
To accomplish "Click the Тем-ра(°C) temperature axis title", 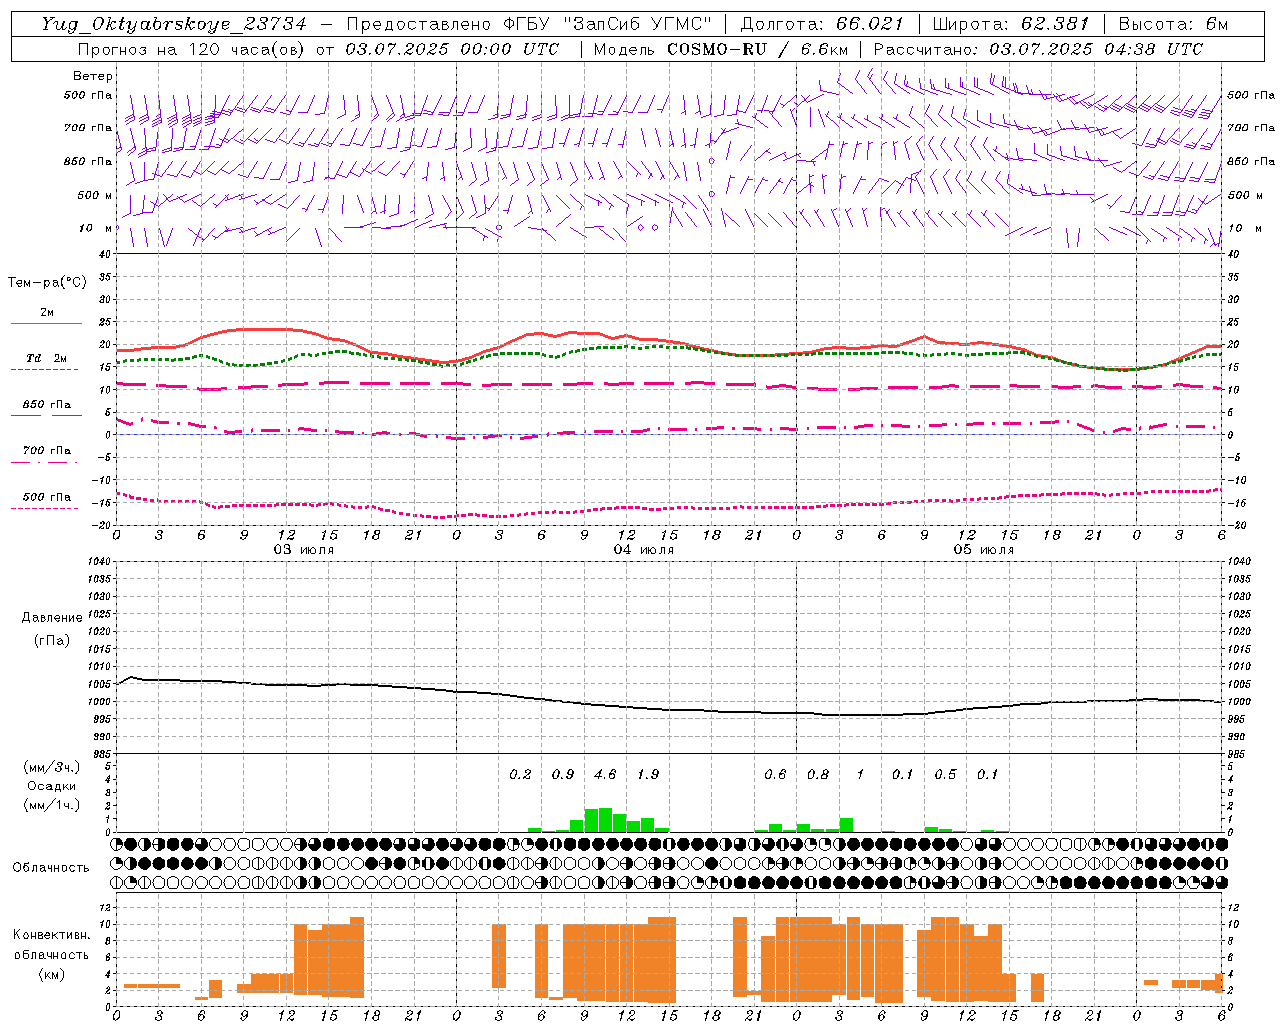I will [47, 283].
